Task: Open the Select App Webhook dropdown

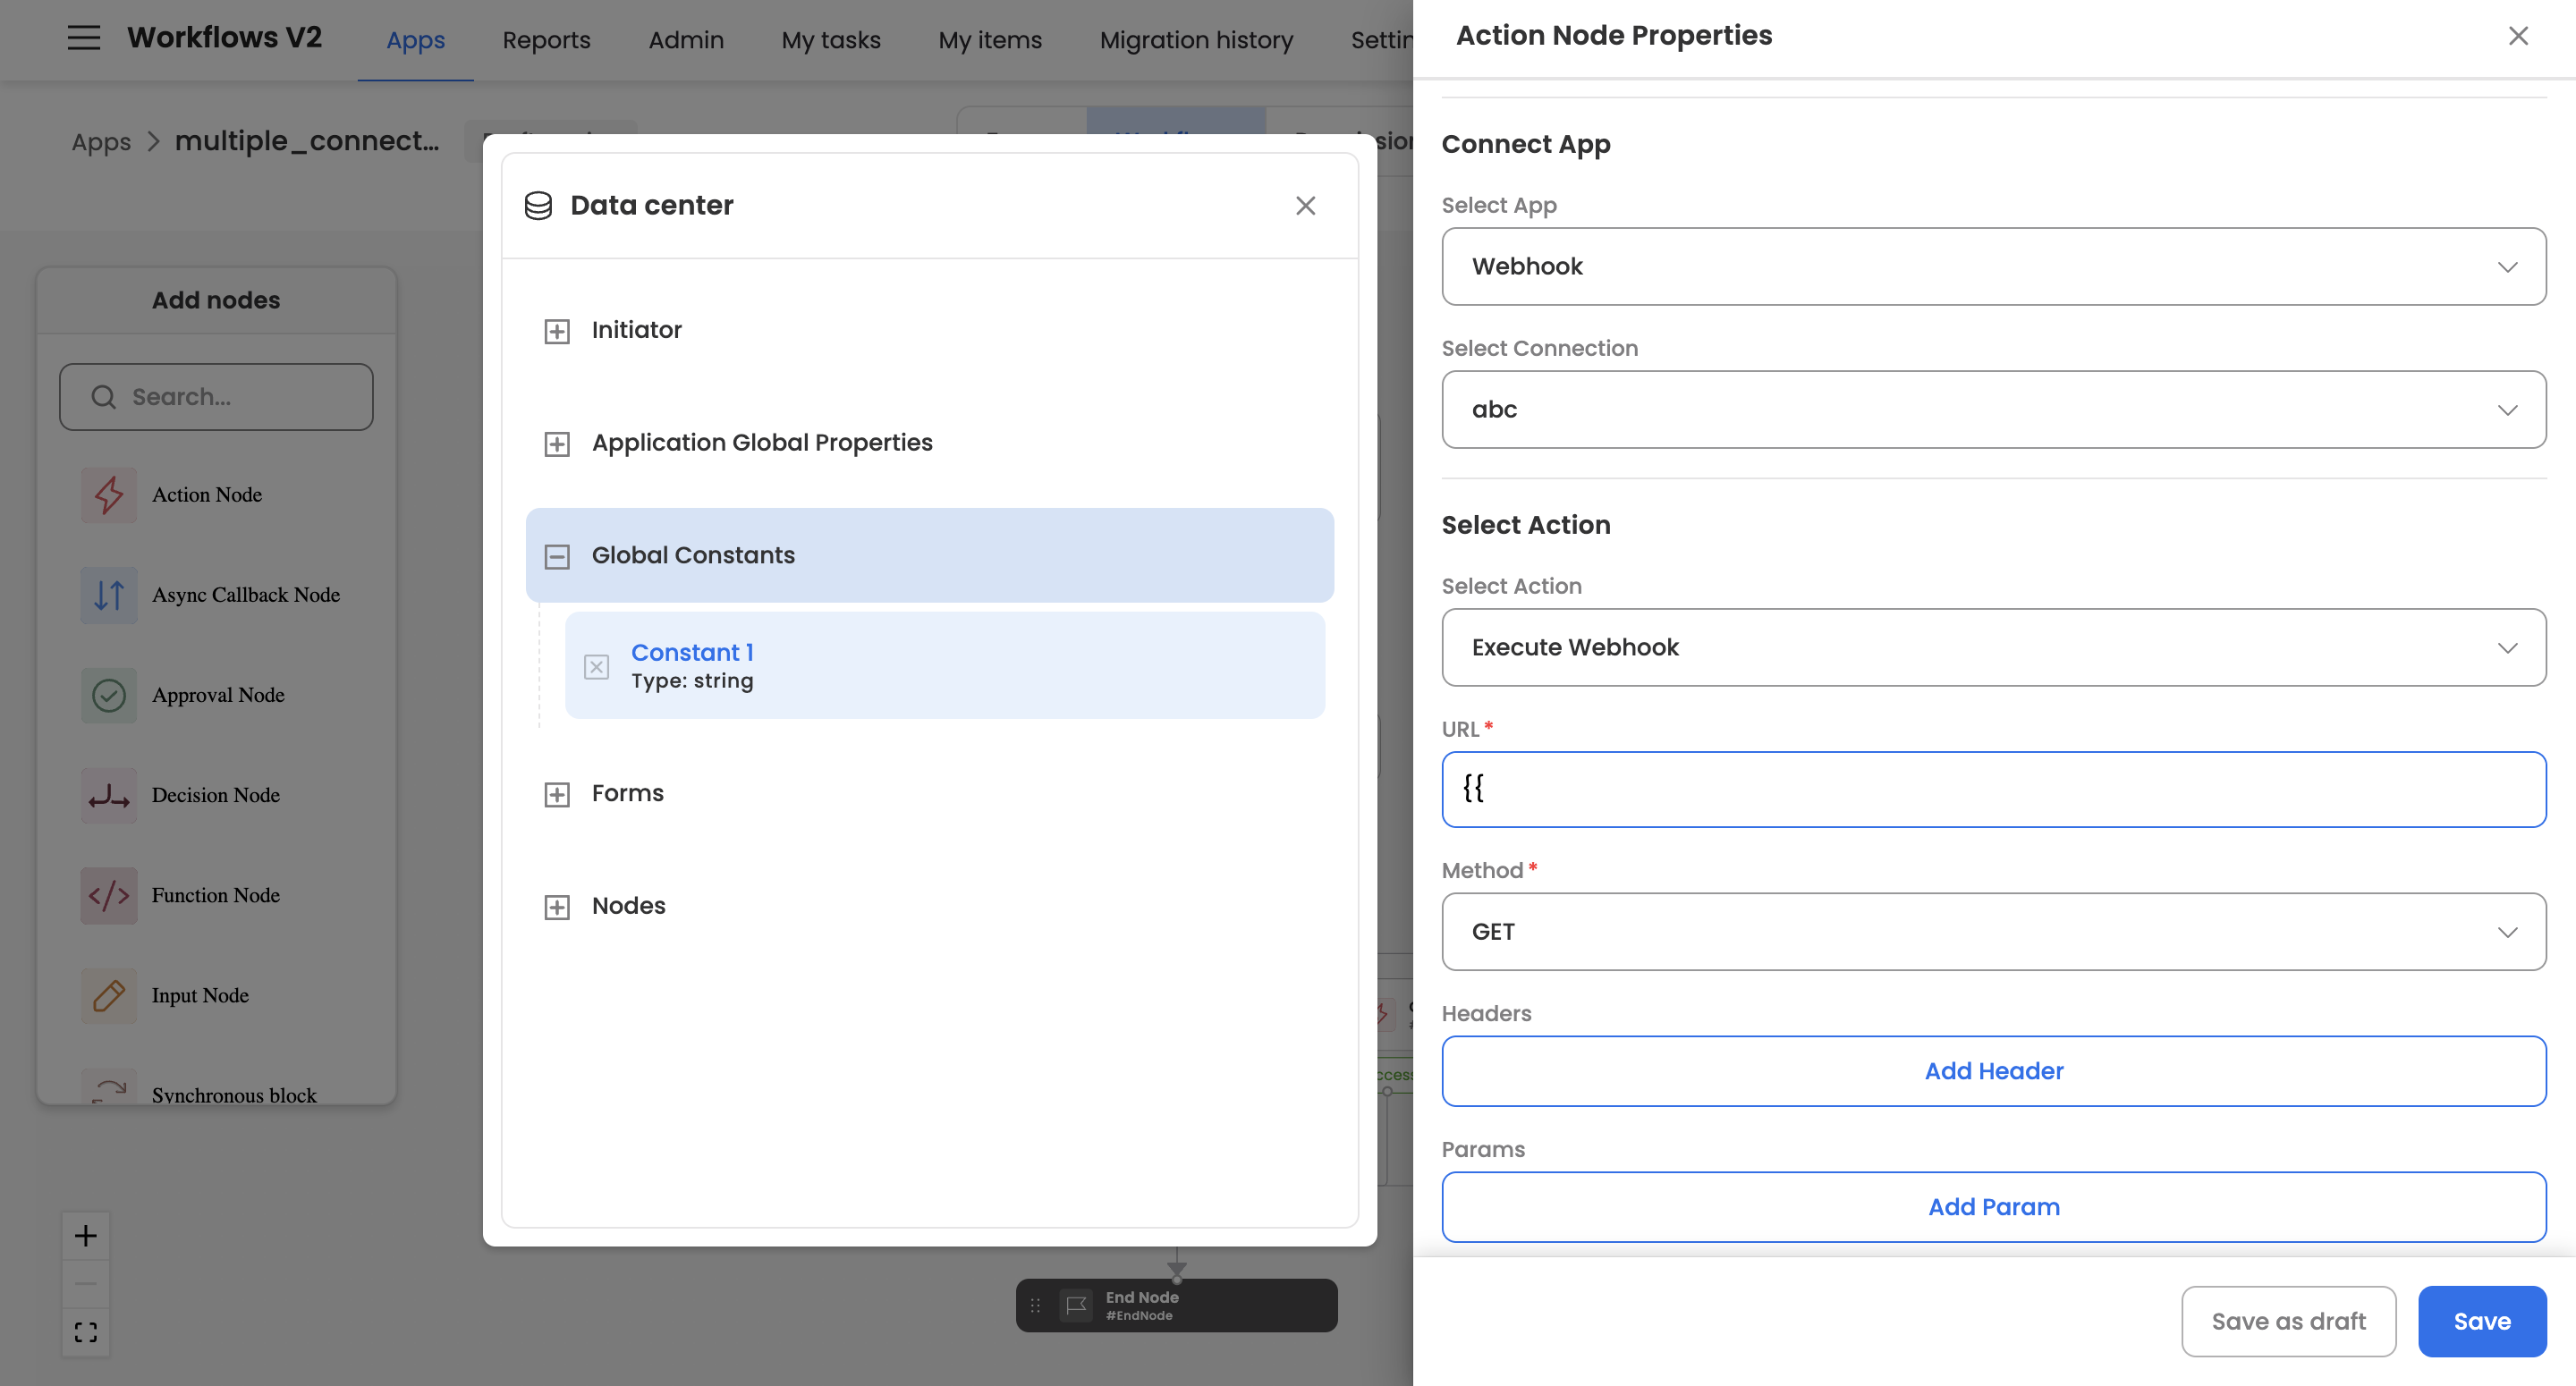Action: [1993, 266]
